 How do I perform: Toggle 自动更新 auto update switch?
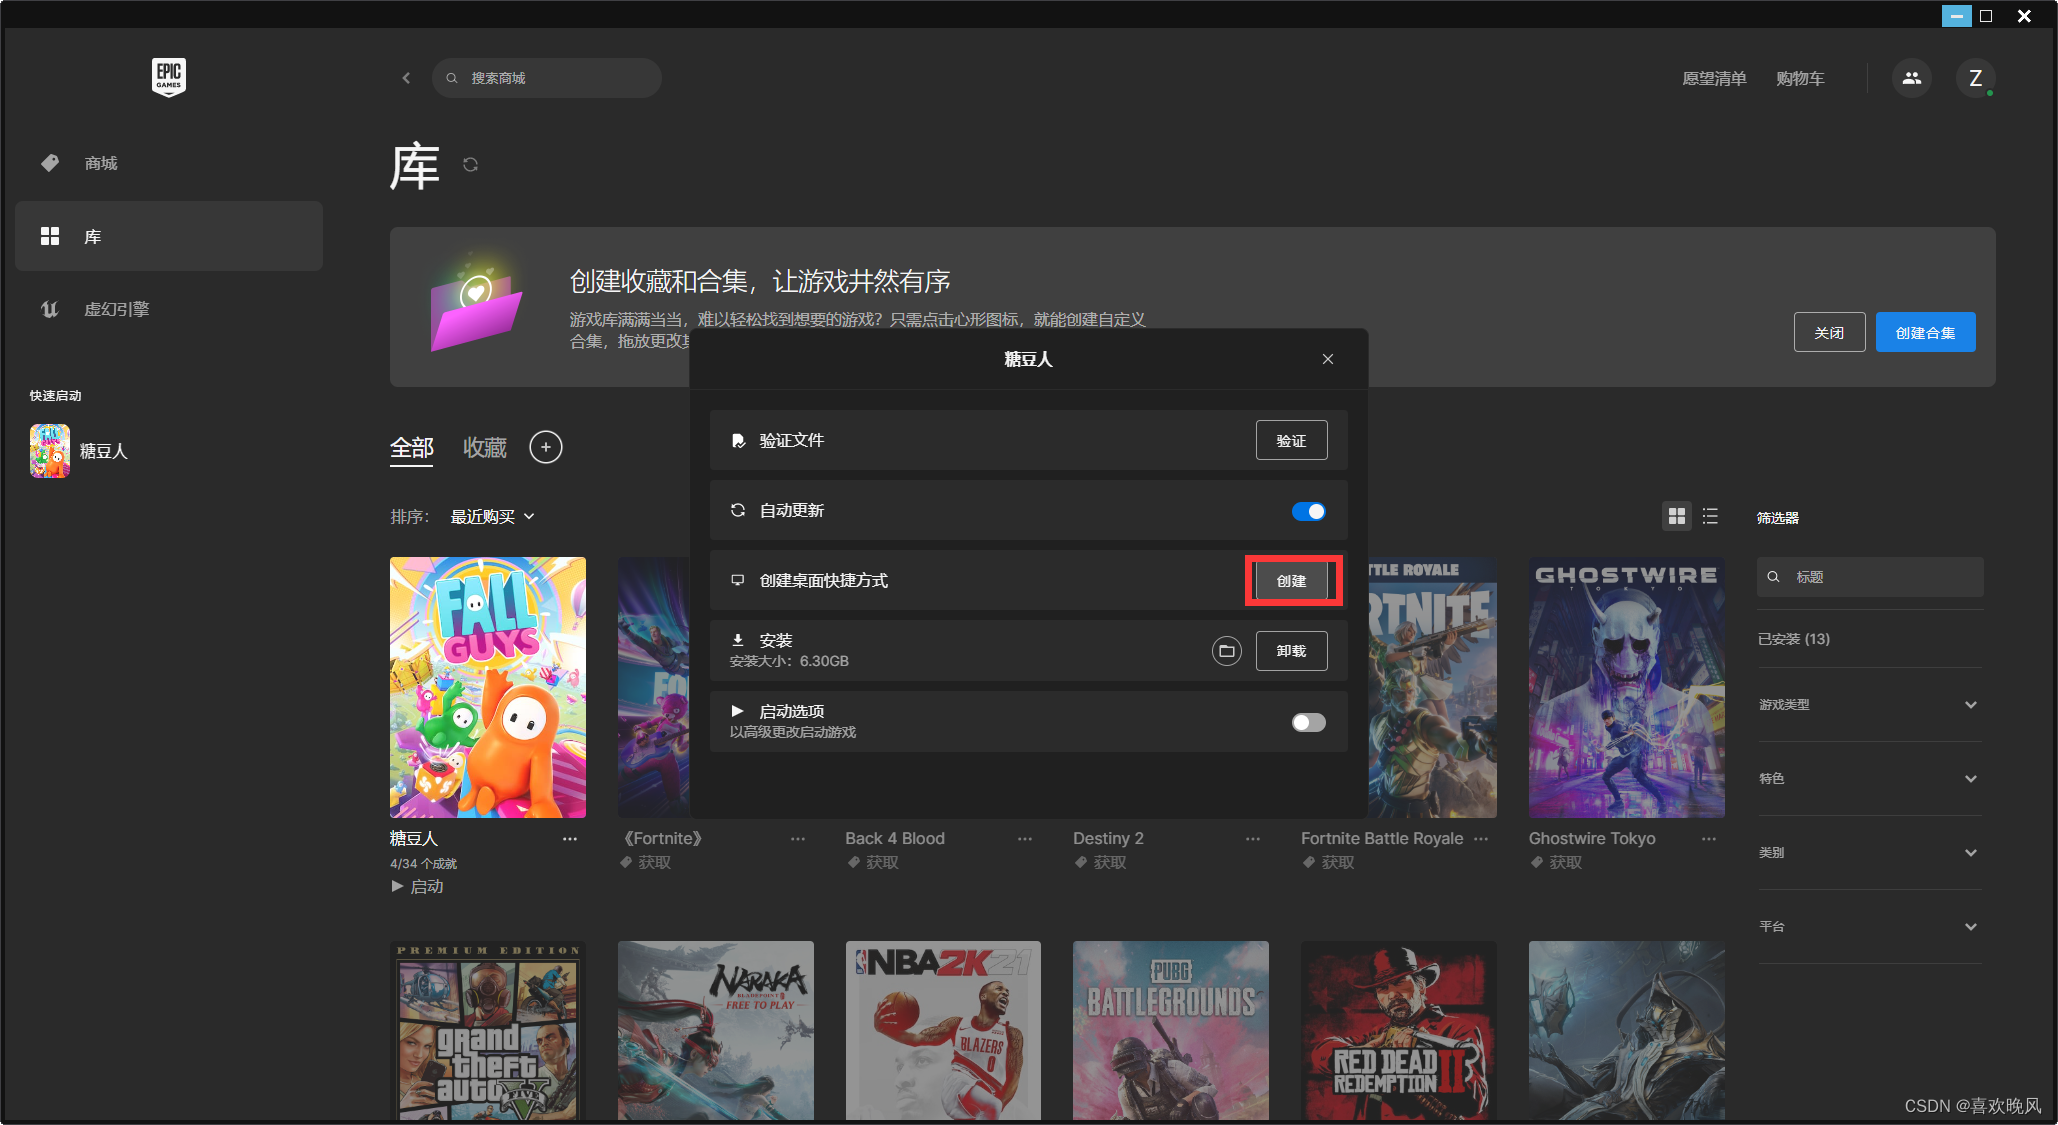coord(1308,512)
